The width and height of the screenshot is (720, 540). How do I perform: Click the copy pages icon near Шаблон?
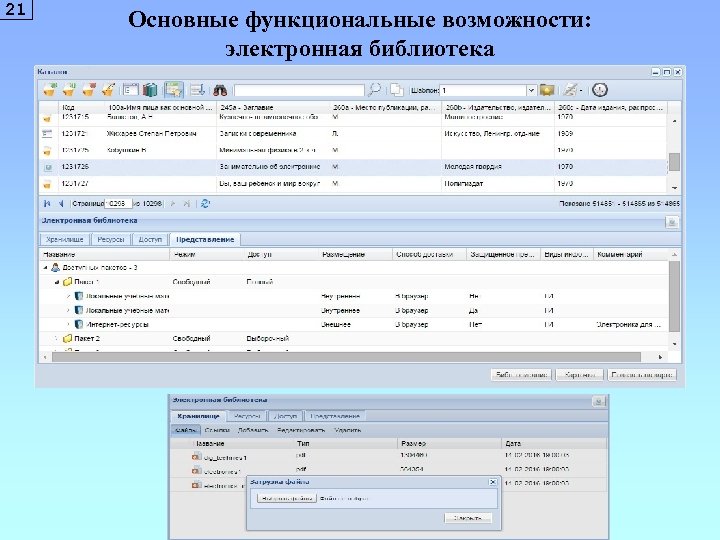pos(396,90)
